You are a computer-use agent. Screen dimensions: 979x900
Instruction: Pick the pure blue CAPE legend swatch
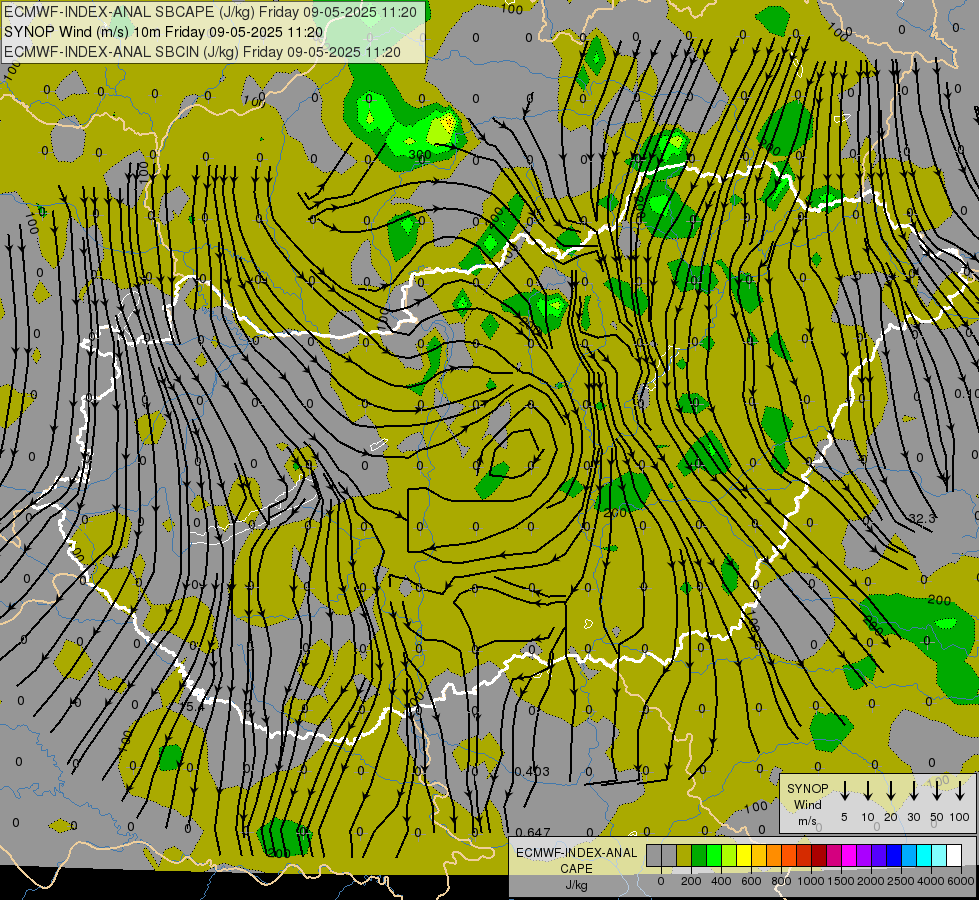point(895,855)
